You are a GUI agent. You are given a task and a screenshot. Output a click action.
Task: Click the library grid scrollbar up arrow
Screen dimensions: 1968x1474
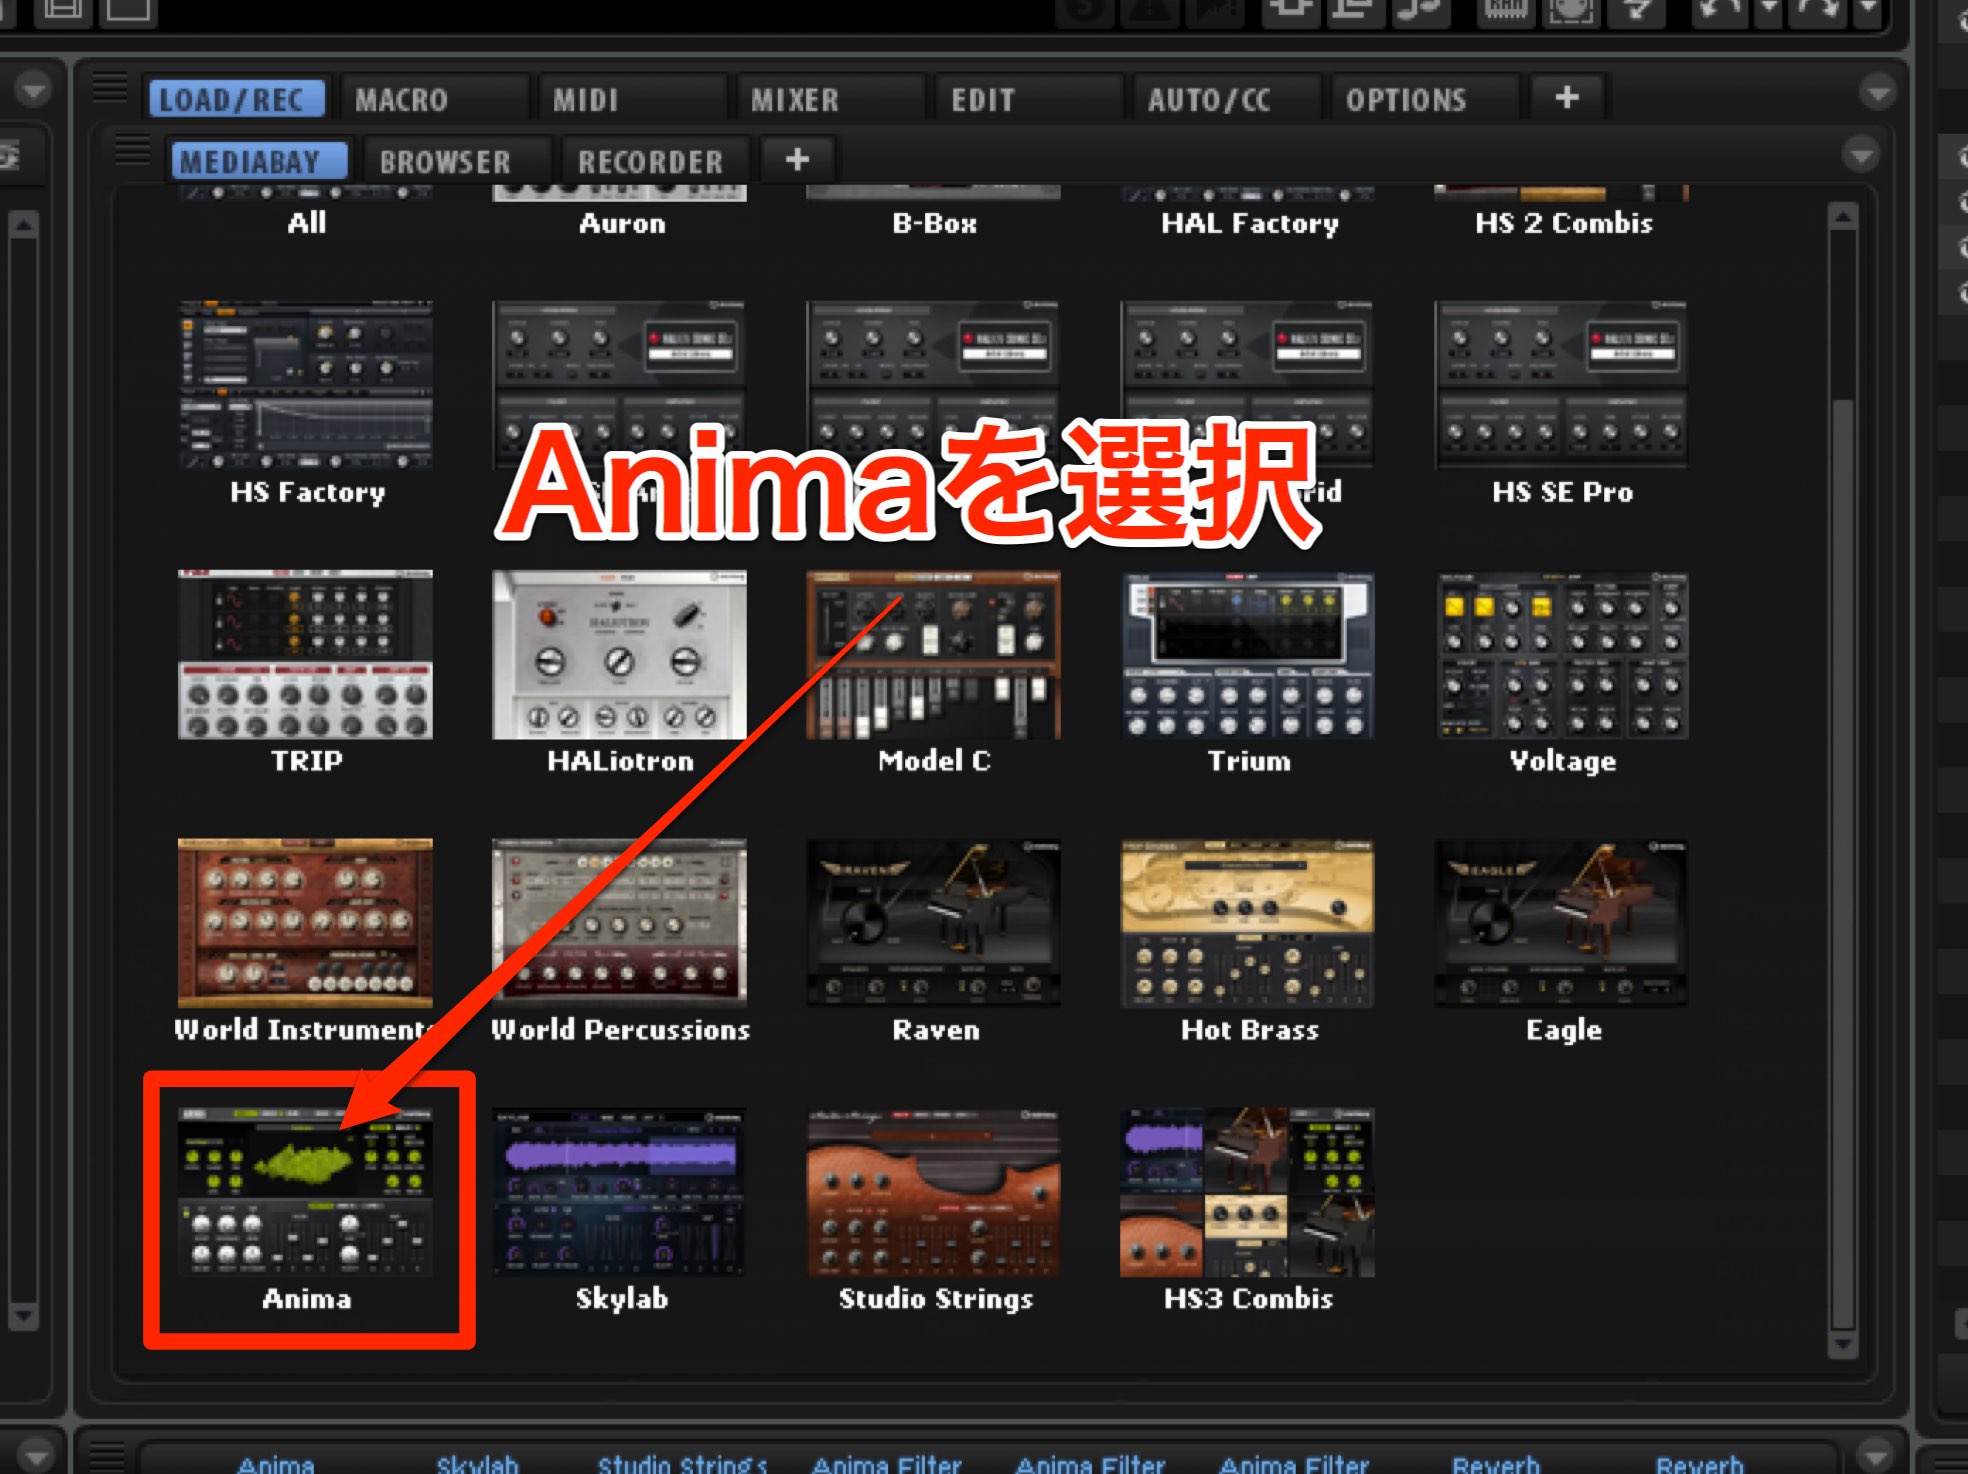(x=1844, y=216)
